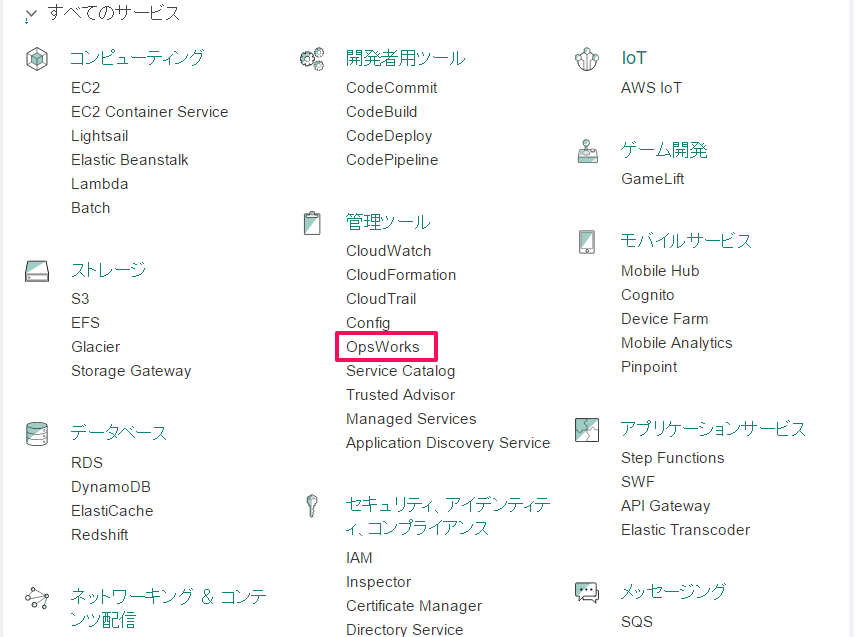
Task: Go to Trusted Advisor
Action: click(400, 395)
